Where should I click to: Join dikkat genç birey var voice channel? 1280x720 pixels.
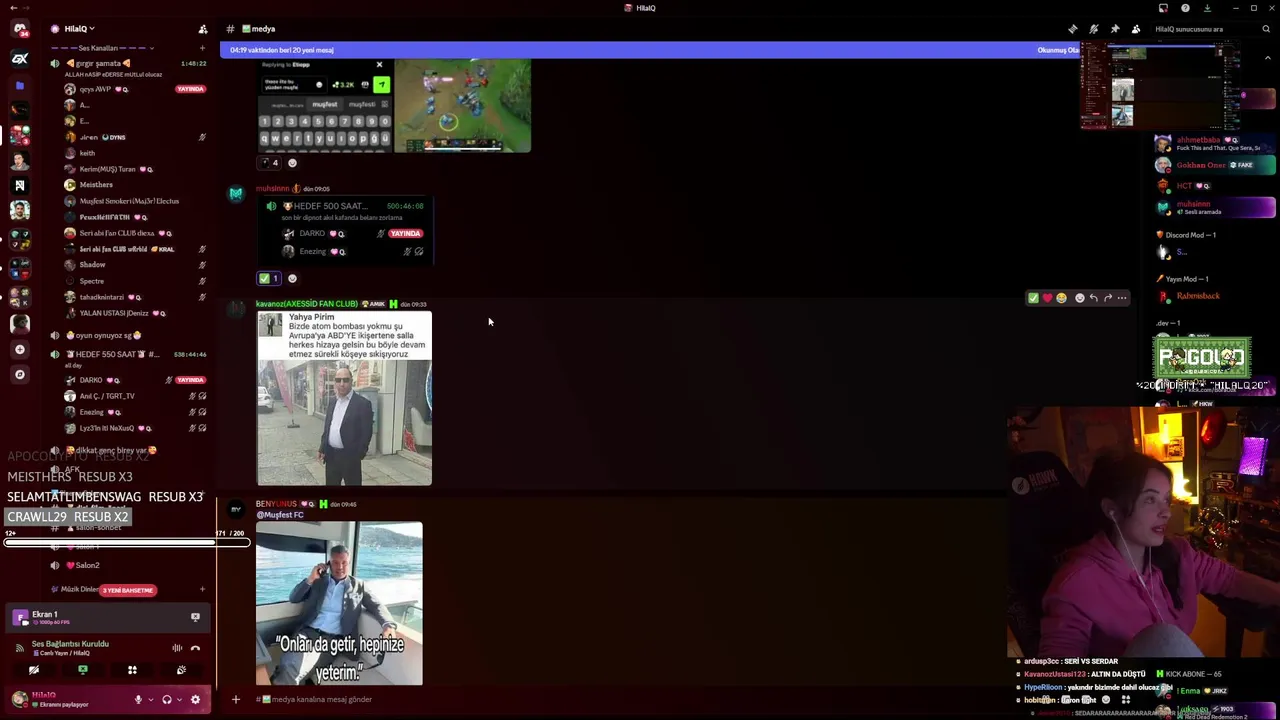click(x=113, y=450)
